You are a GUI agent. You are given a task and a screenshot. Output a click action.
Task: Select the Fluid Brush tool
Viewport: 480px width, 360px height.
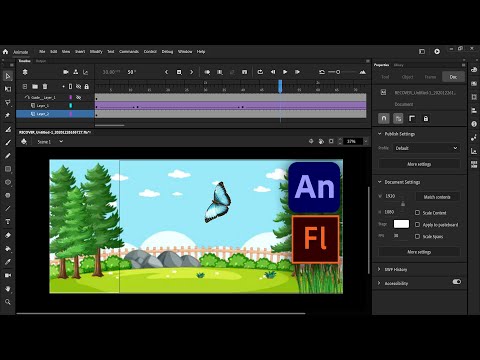[8, 129]
